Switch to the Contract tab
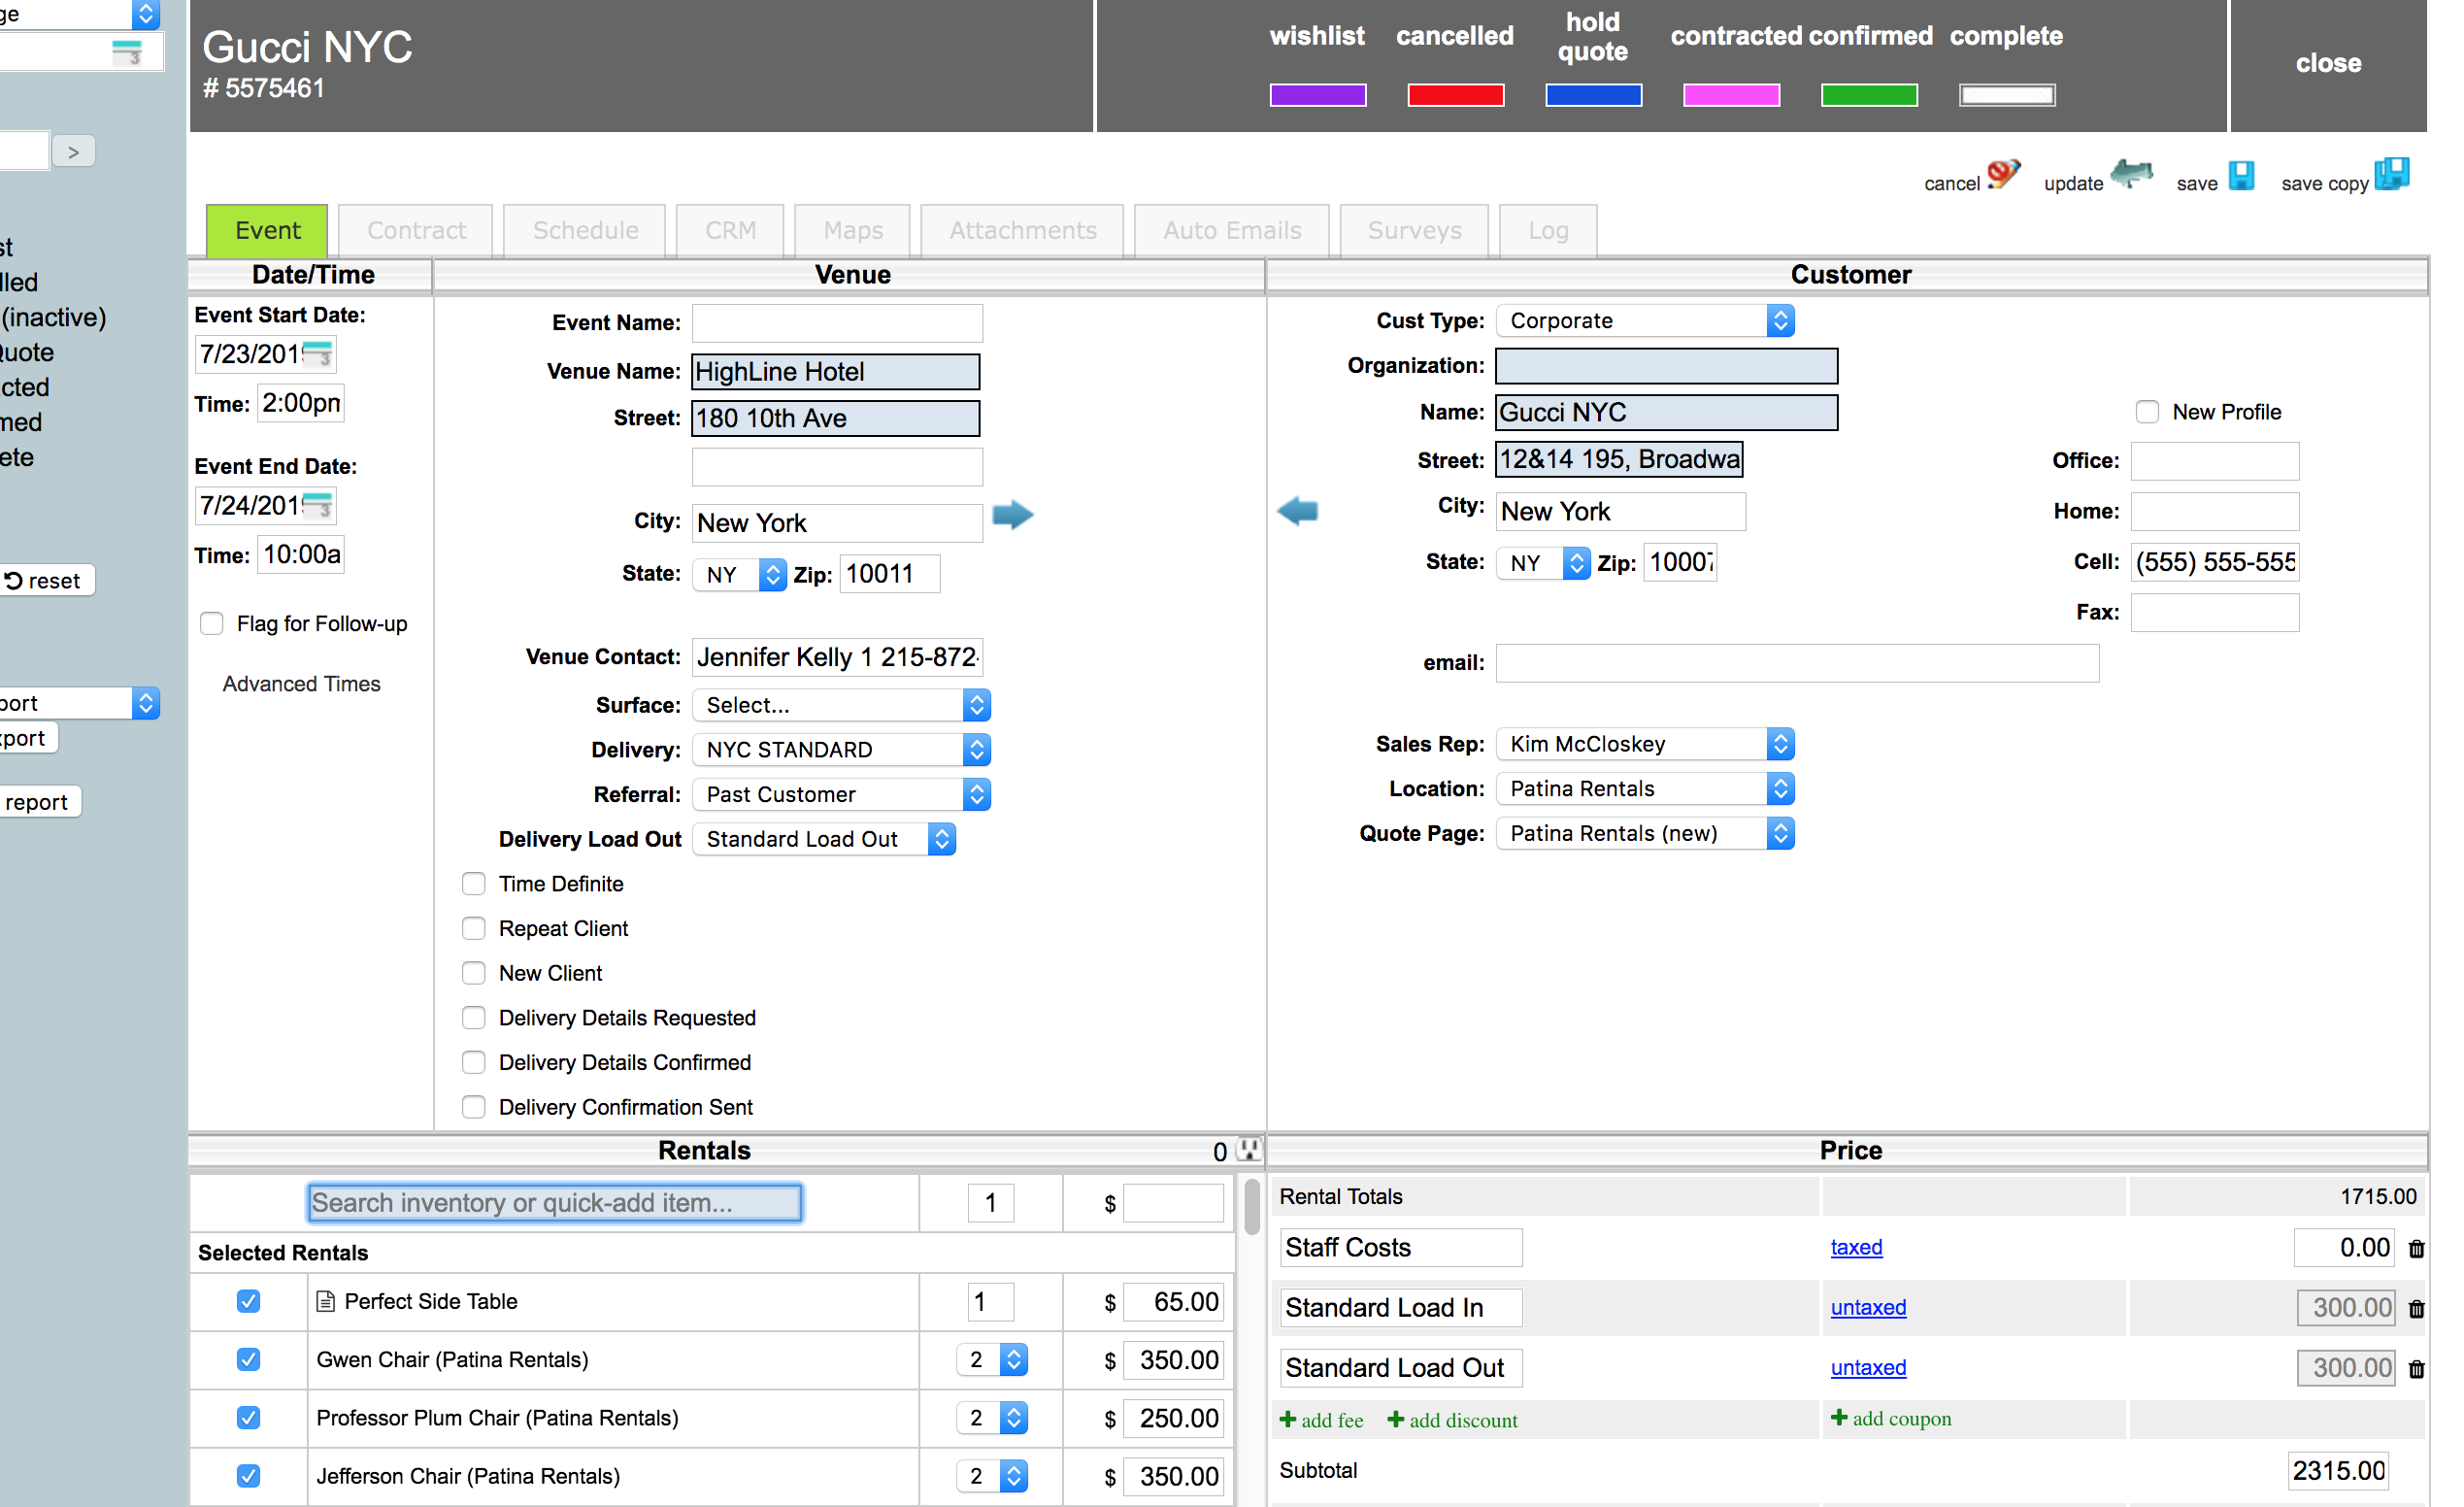 [416, 231]
